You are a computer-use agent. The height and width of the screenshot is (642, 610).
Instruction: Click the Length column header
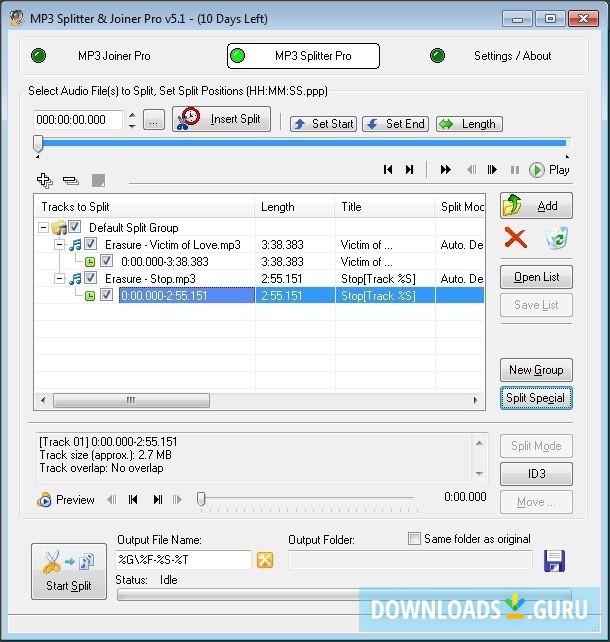click(295, 207)
